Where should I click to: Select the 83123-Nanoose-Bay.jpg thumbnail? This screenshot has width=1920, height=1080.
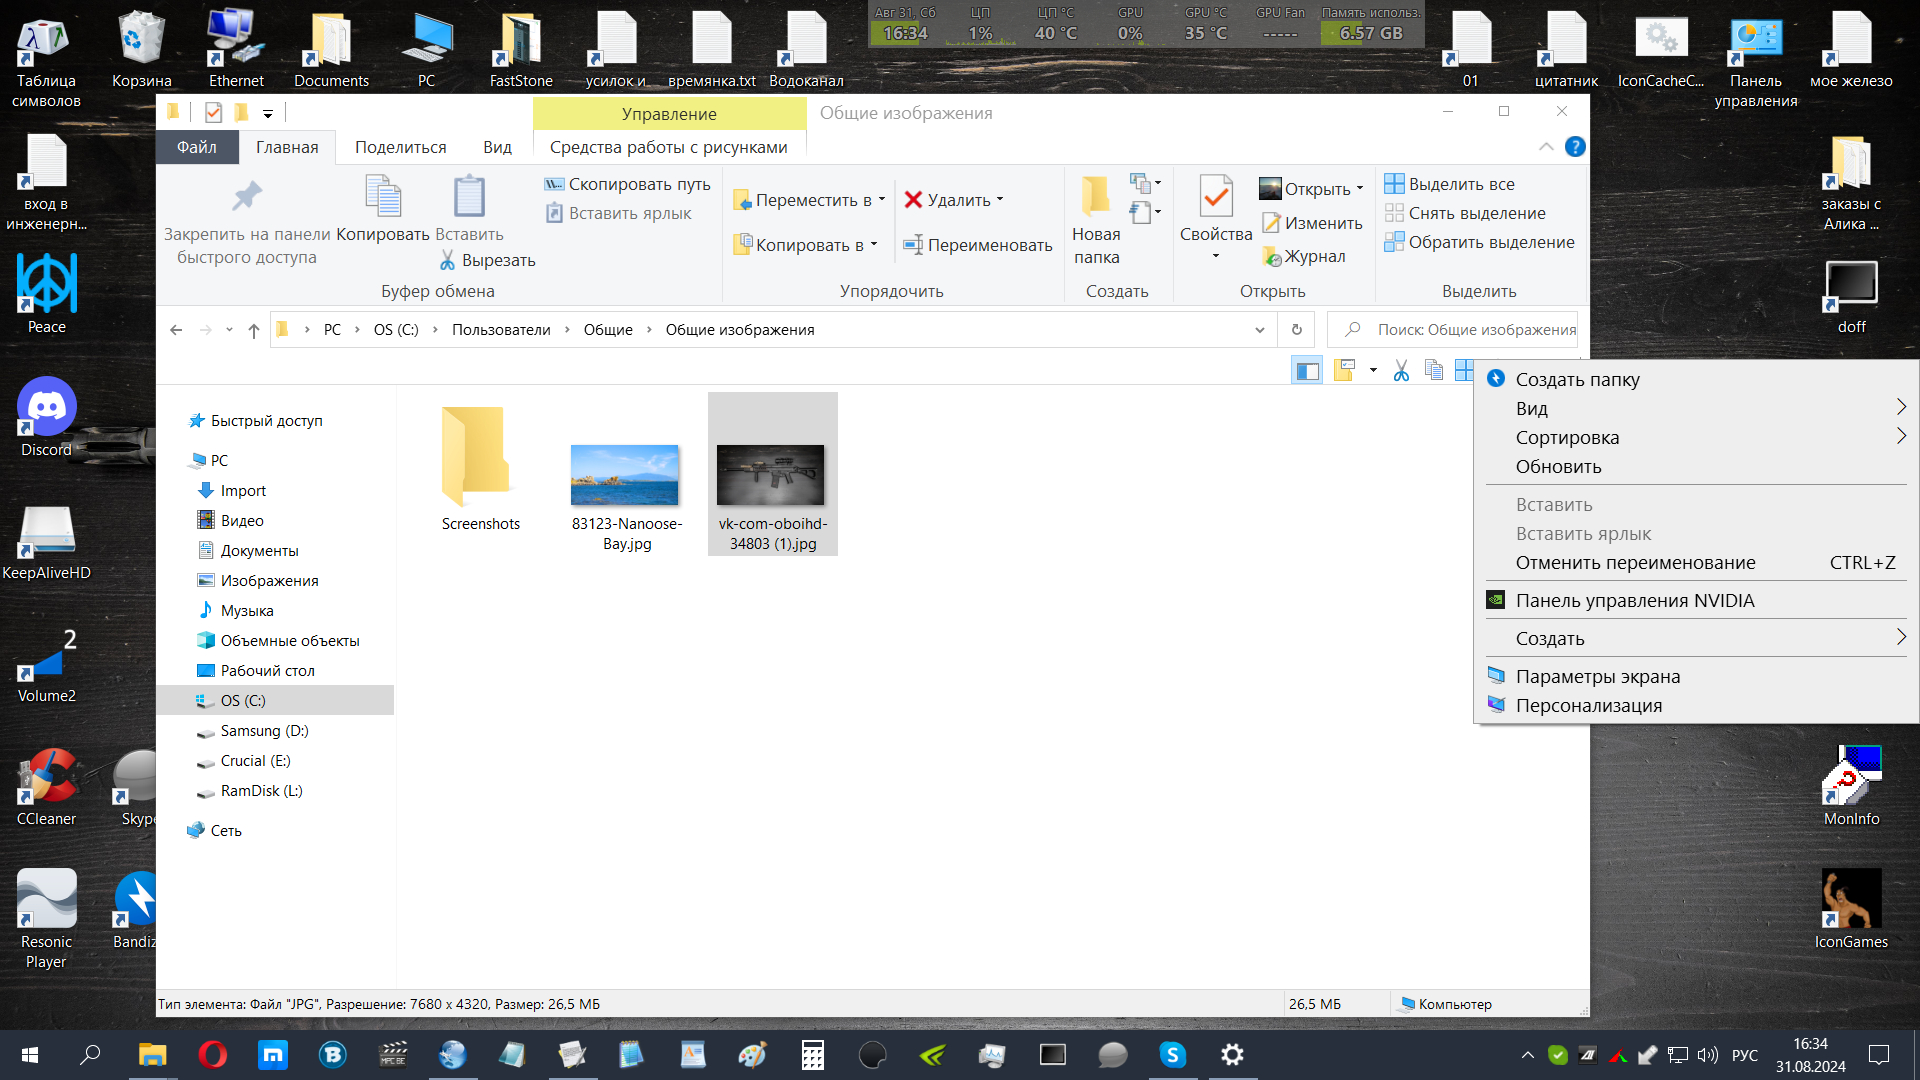pyautogui.click(x=625, y=476)
